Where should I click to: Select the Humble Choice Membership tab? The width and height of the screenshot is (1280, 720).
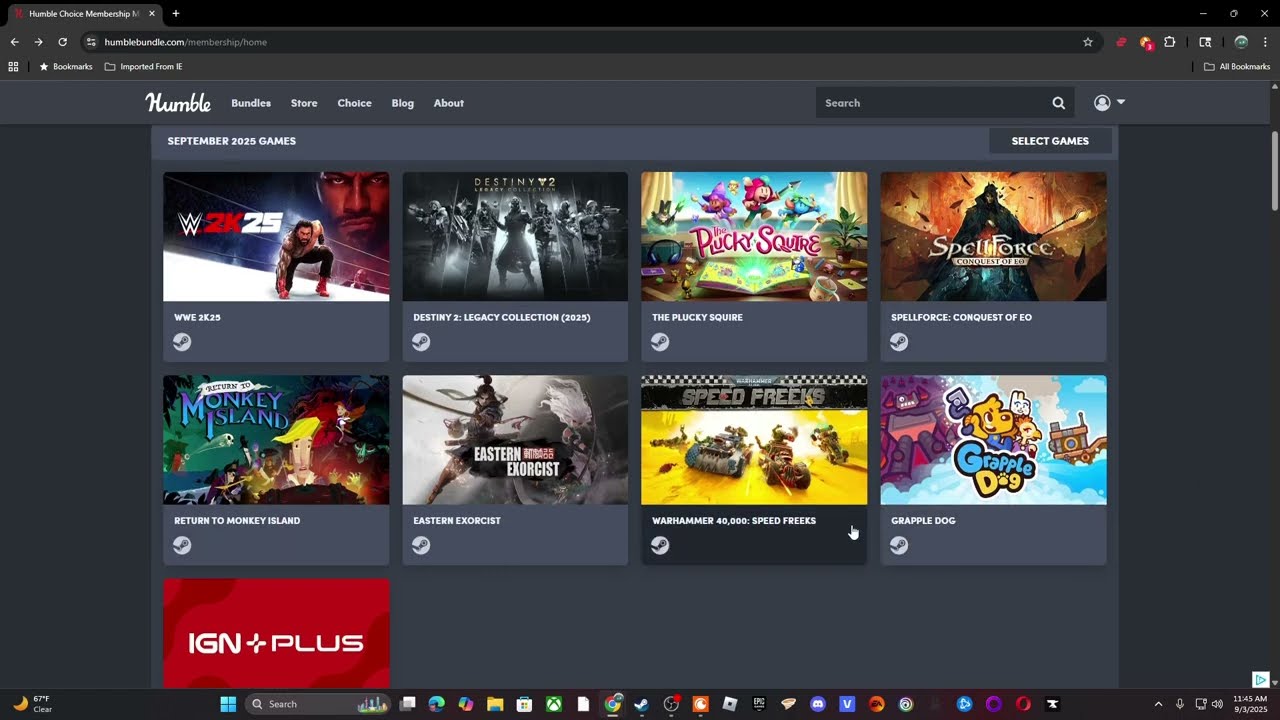click(84, 14)
